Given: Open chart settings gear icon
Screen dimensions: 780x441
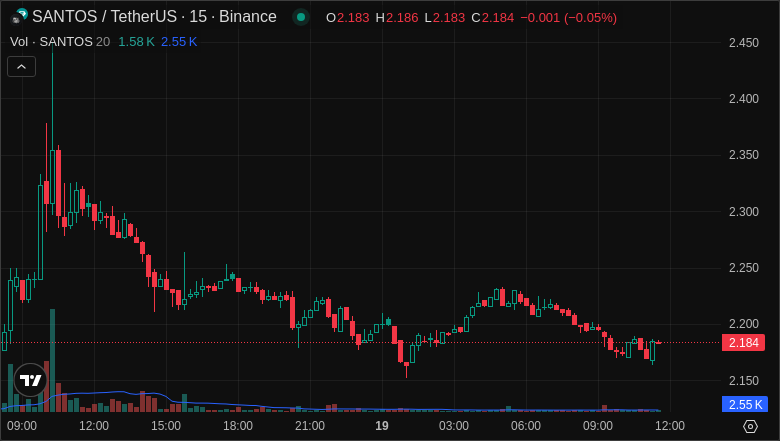Looking at the screenshot, I should tap(750, 426).
